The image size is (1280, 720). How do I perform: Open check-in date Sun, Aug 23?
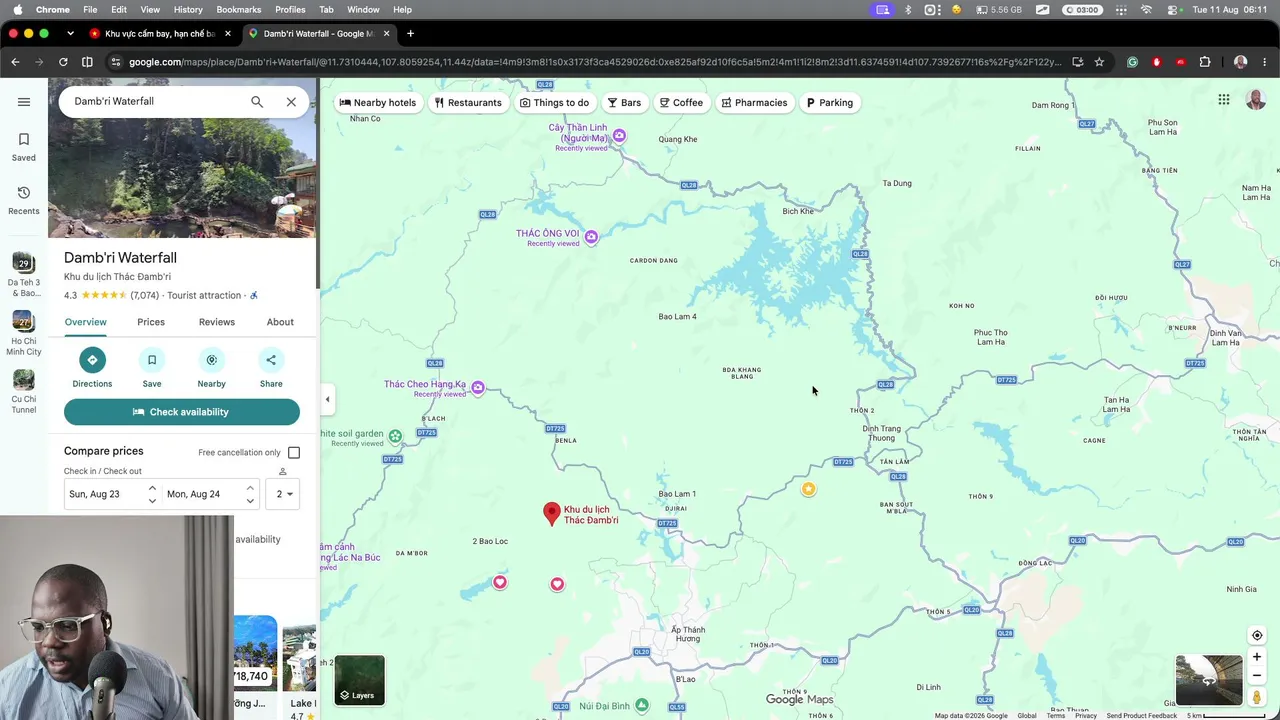point(111,494)
